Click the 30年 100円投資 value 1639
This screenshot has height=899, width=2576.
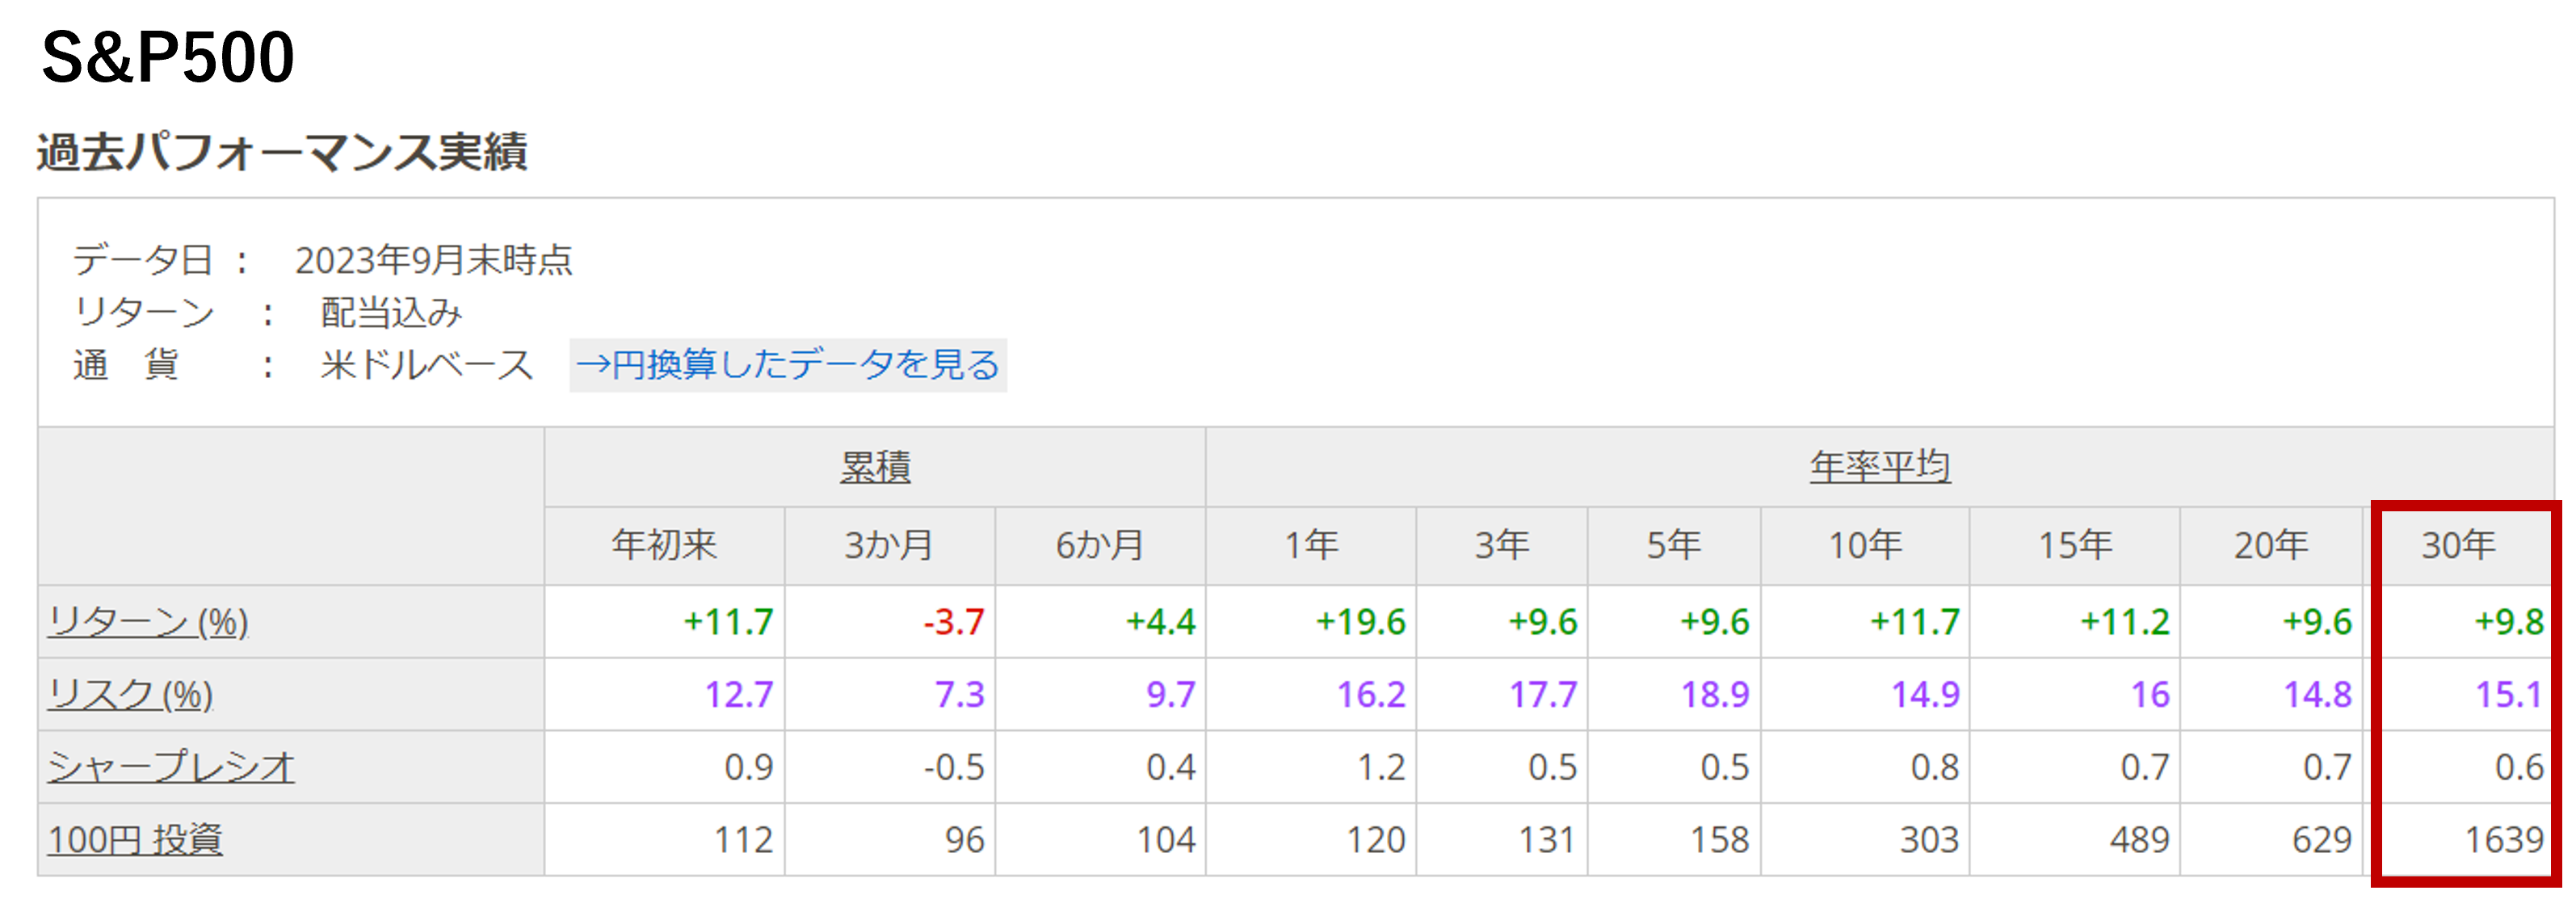pos(2504,839)
